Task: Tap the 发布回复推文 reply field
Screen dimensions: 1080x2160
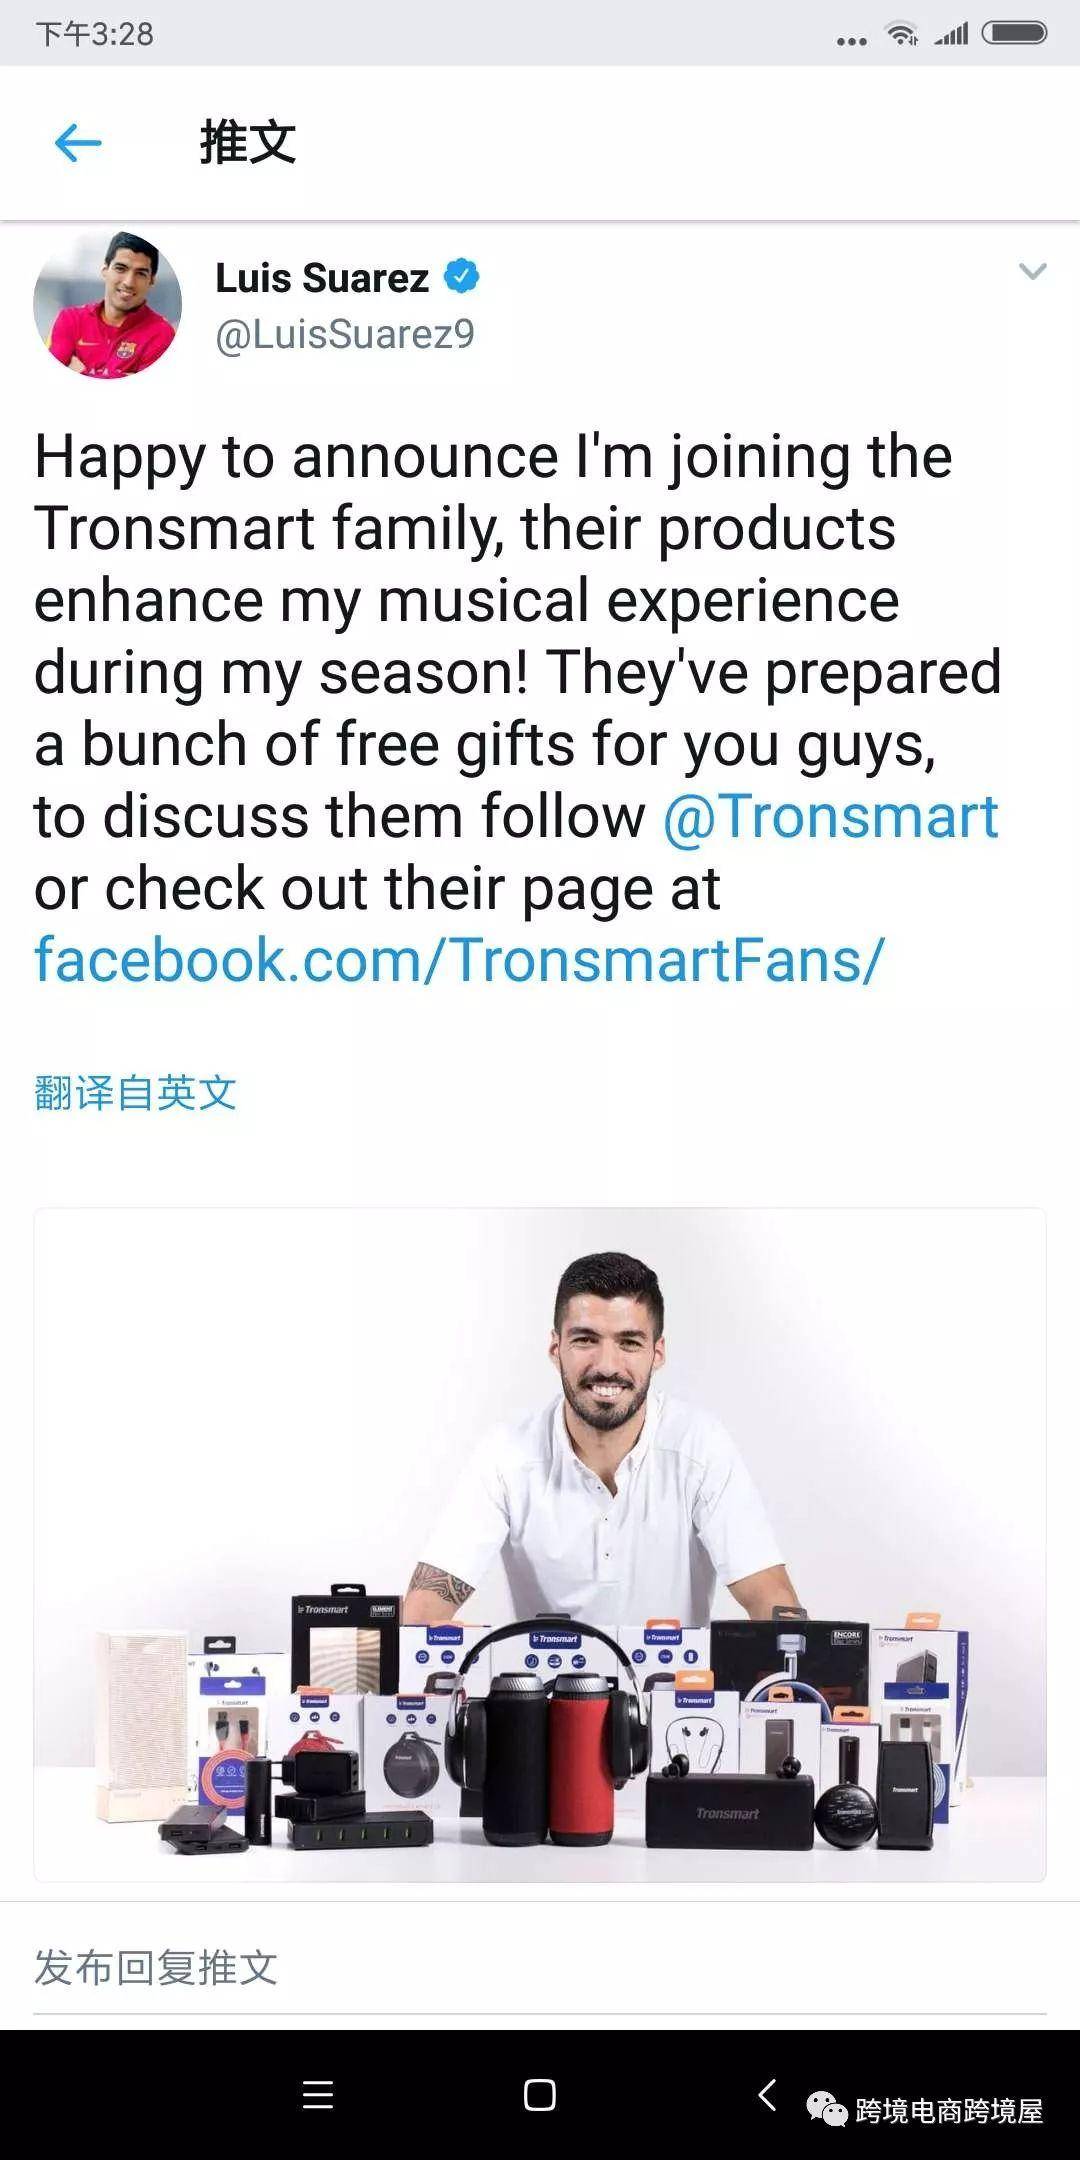Action: point(540,1968)
